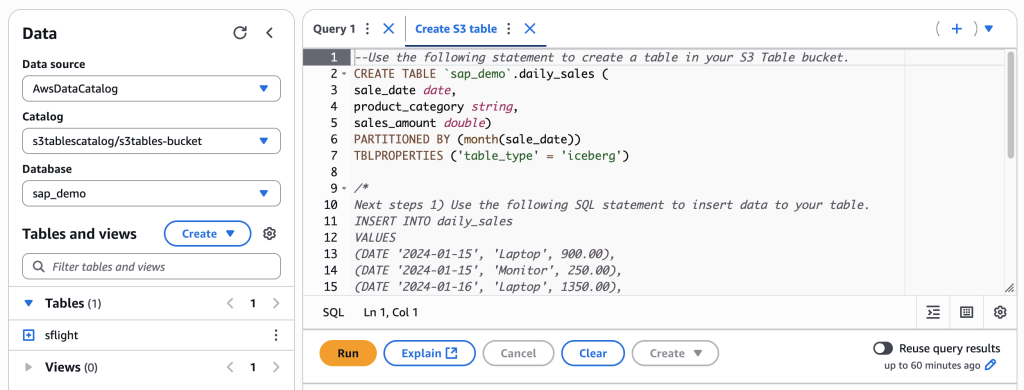Open Tables and views settings gear
The image size is (1024, 390).
[x=269, y=234]
